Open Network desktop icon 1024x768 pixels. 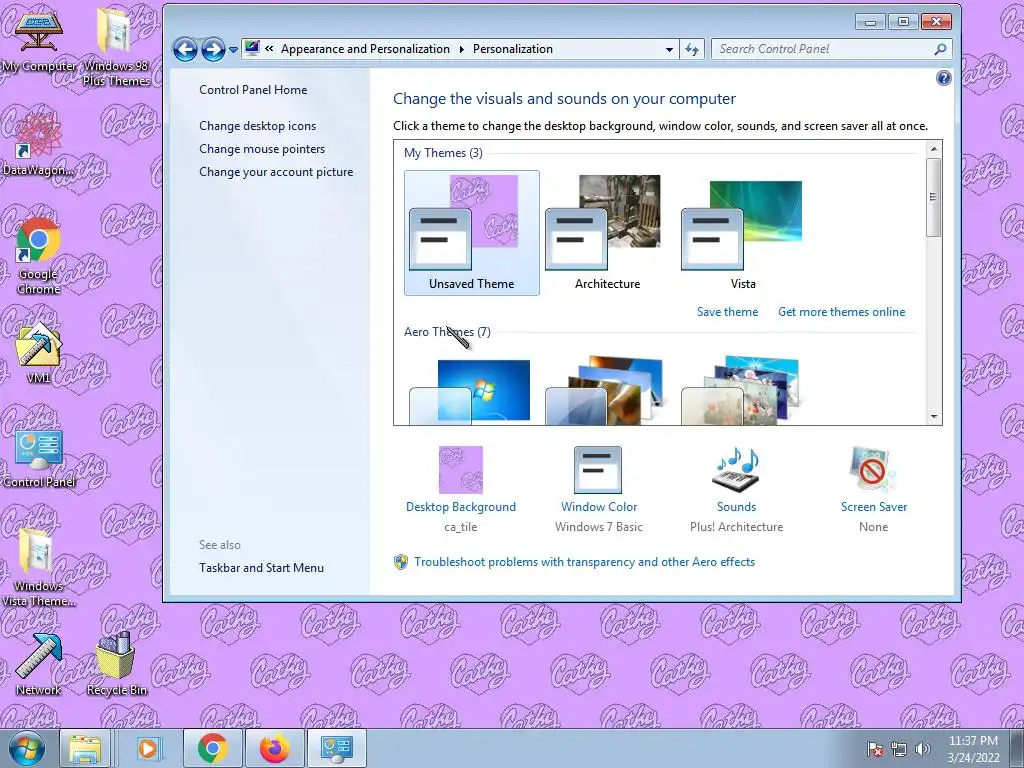(39, 665)
